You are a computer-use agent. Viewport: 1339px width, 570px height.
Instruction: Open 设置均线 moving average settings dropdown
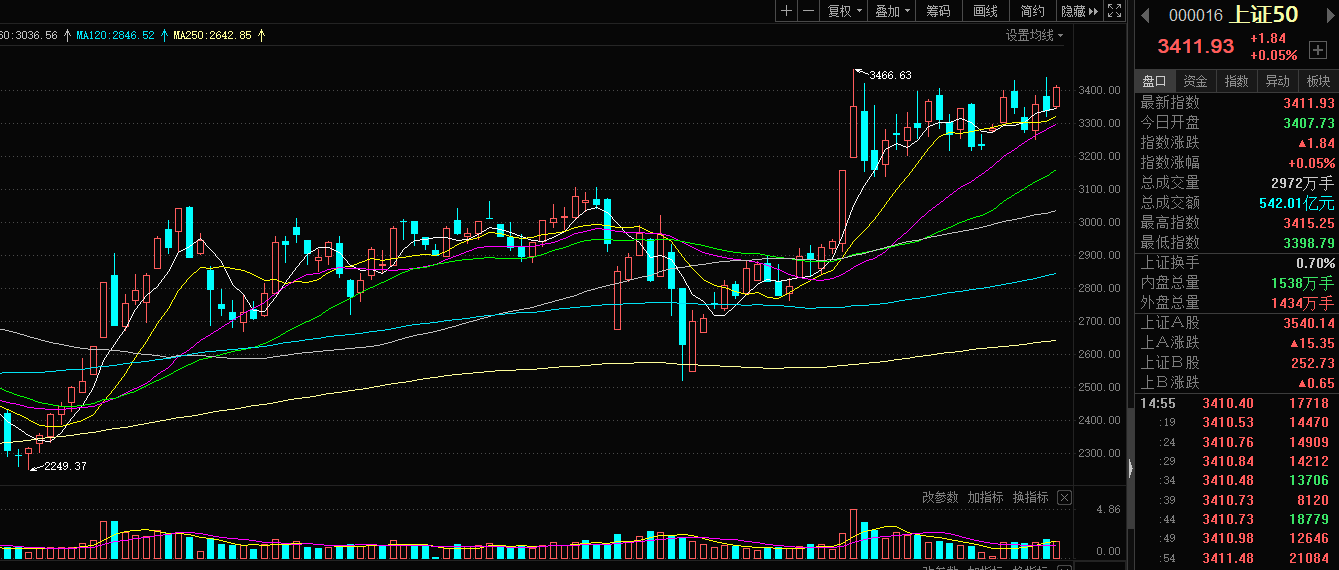point(1035,35)
